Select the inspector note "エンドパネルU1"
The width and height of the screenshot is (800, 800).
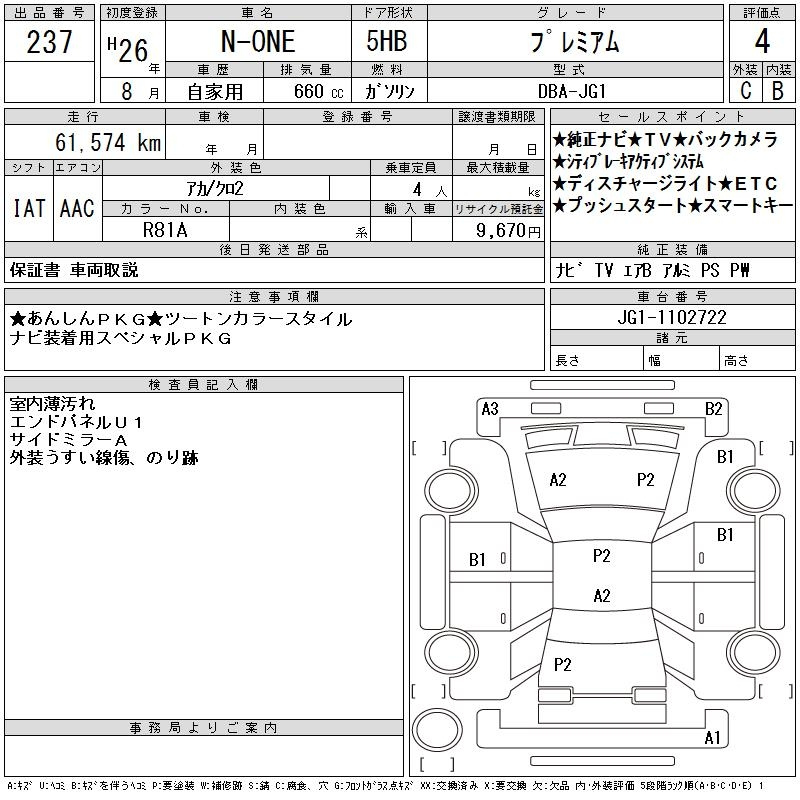tap(76, 422)
